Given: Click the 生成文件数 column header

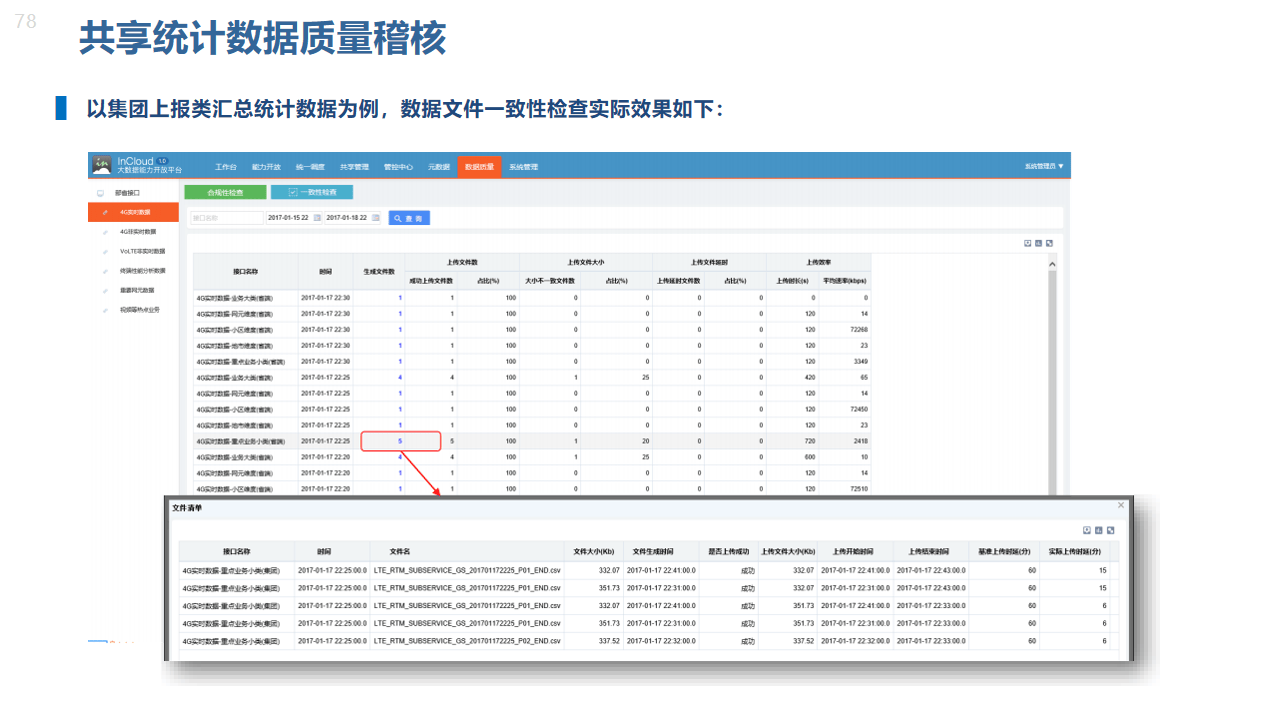Looking at the screenshot, I should tap(379, 271).
